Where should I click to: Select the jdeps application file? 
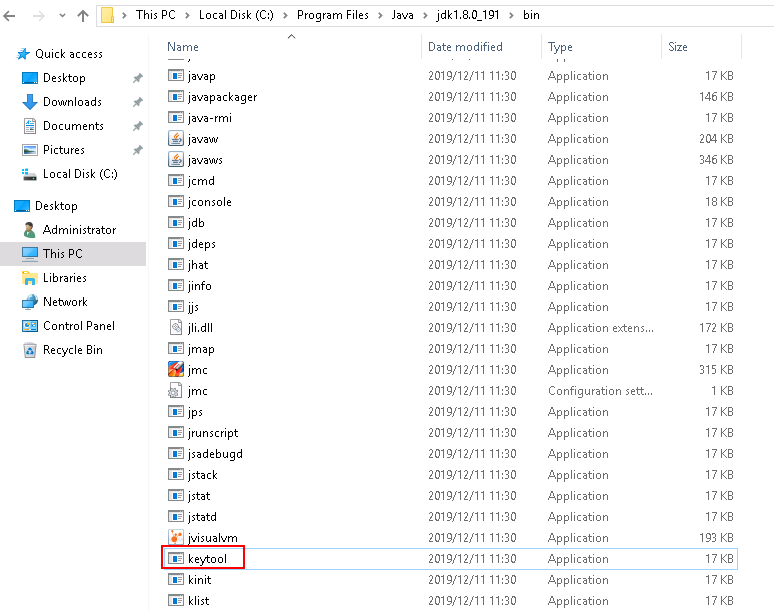[202, 244]
